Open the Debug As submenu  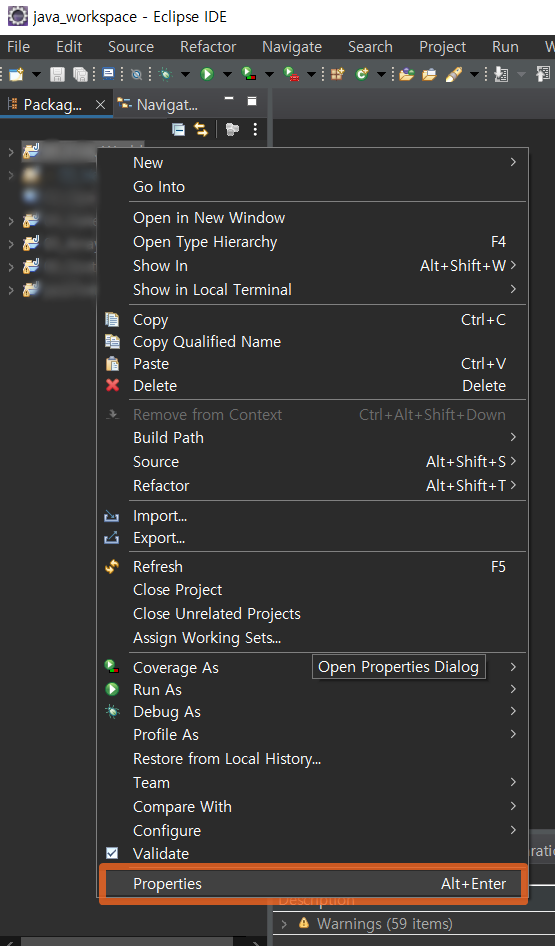(313, 712)
